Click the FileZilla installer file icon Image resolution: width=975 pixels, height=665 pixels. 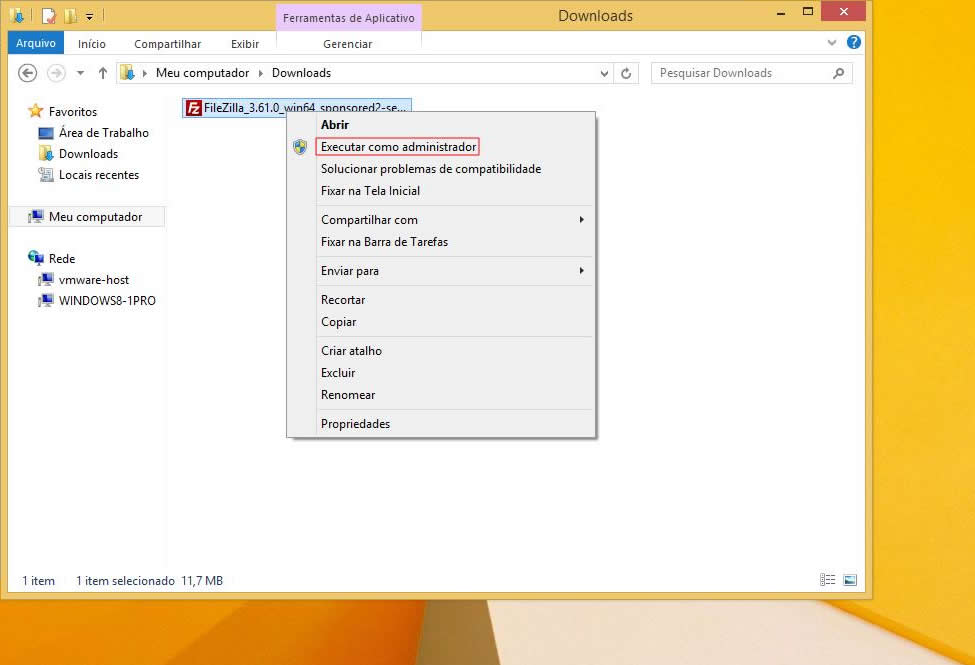(x=194, y=109)
